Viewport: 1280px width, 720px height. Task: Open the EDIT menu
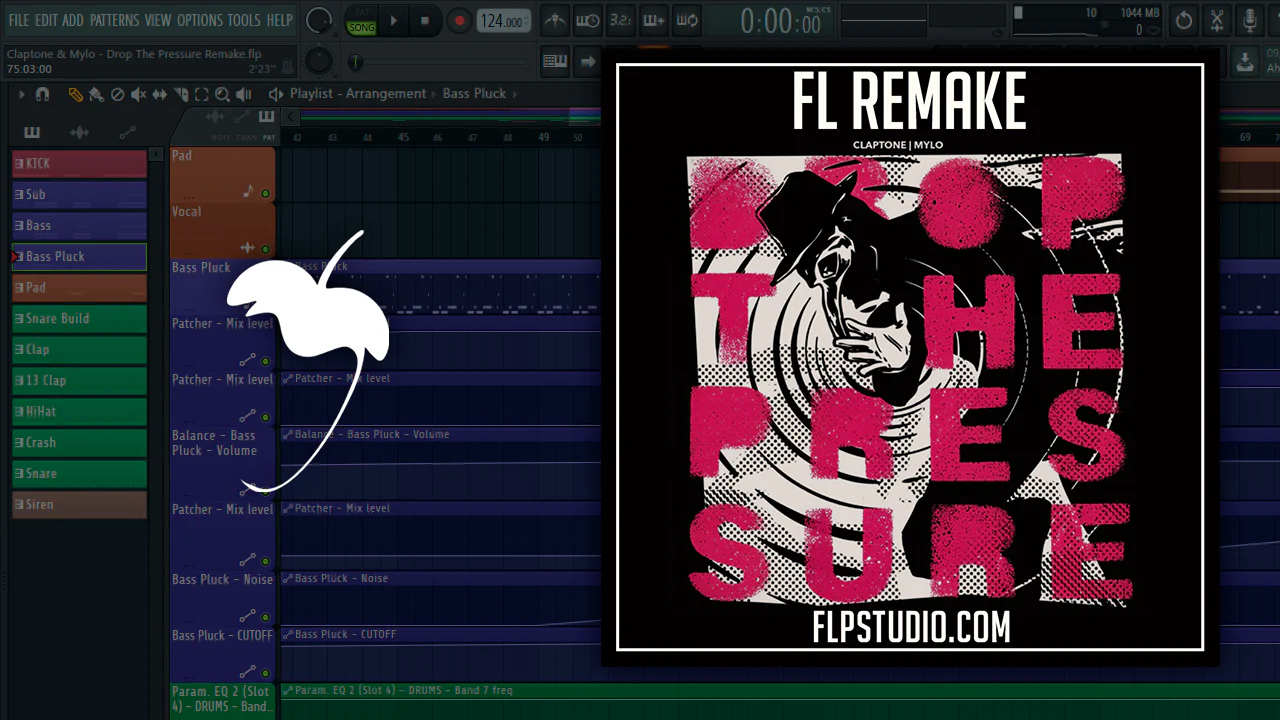46,20
